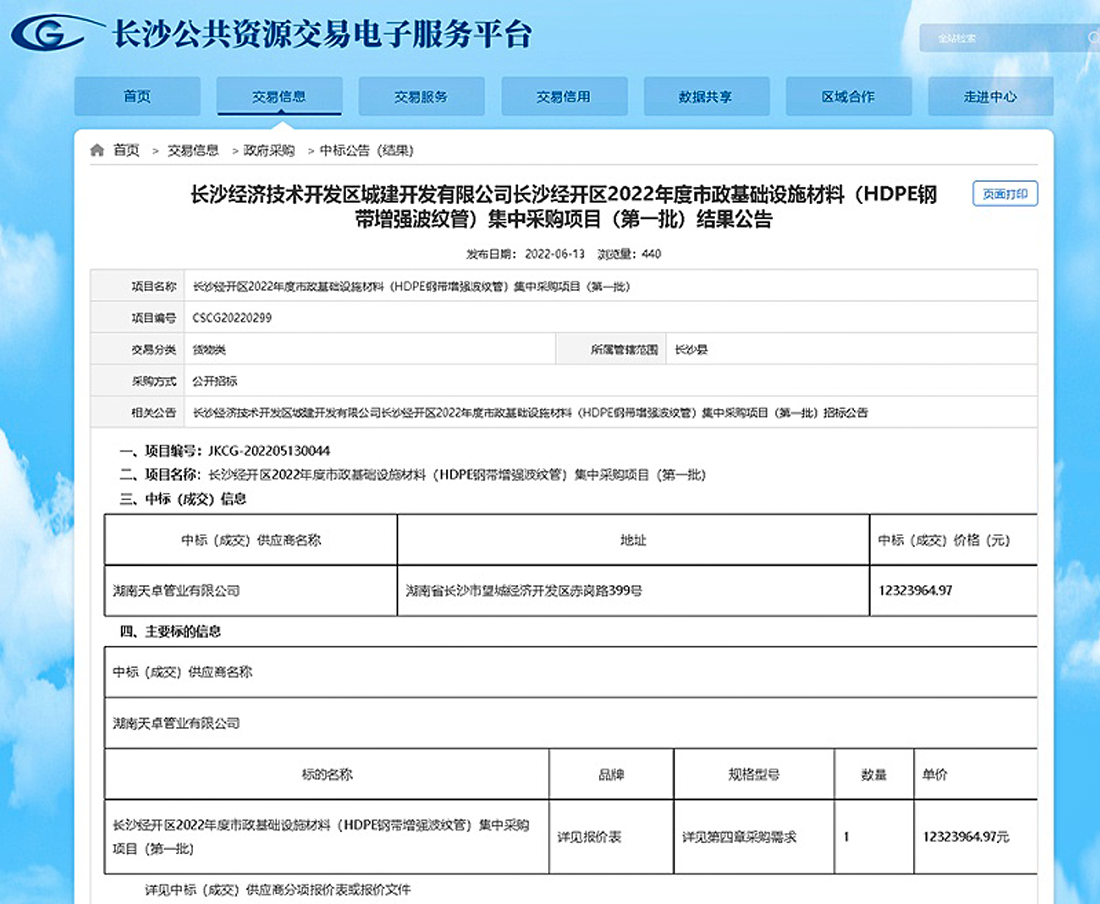
Task: Click project number CSCG20220299
Action: [x=232, y=318]
